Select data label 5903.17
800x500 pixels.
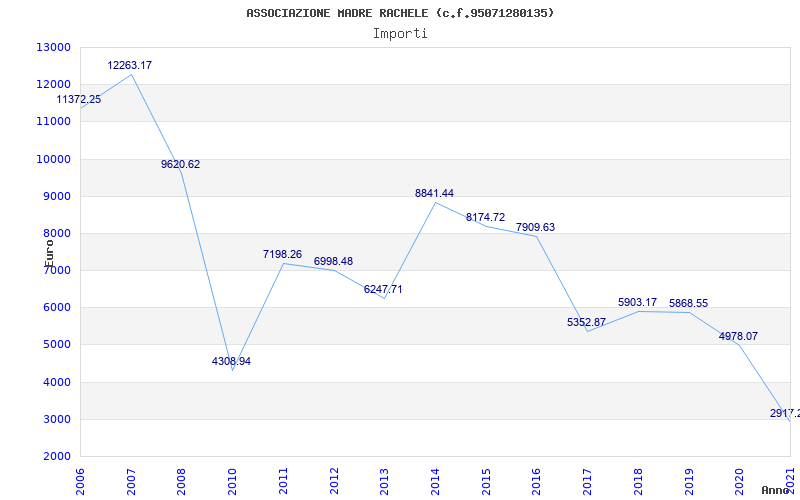click(637, 302)
